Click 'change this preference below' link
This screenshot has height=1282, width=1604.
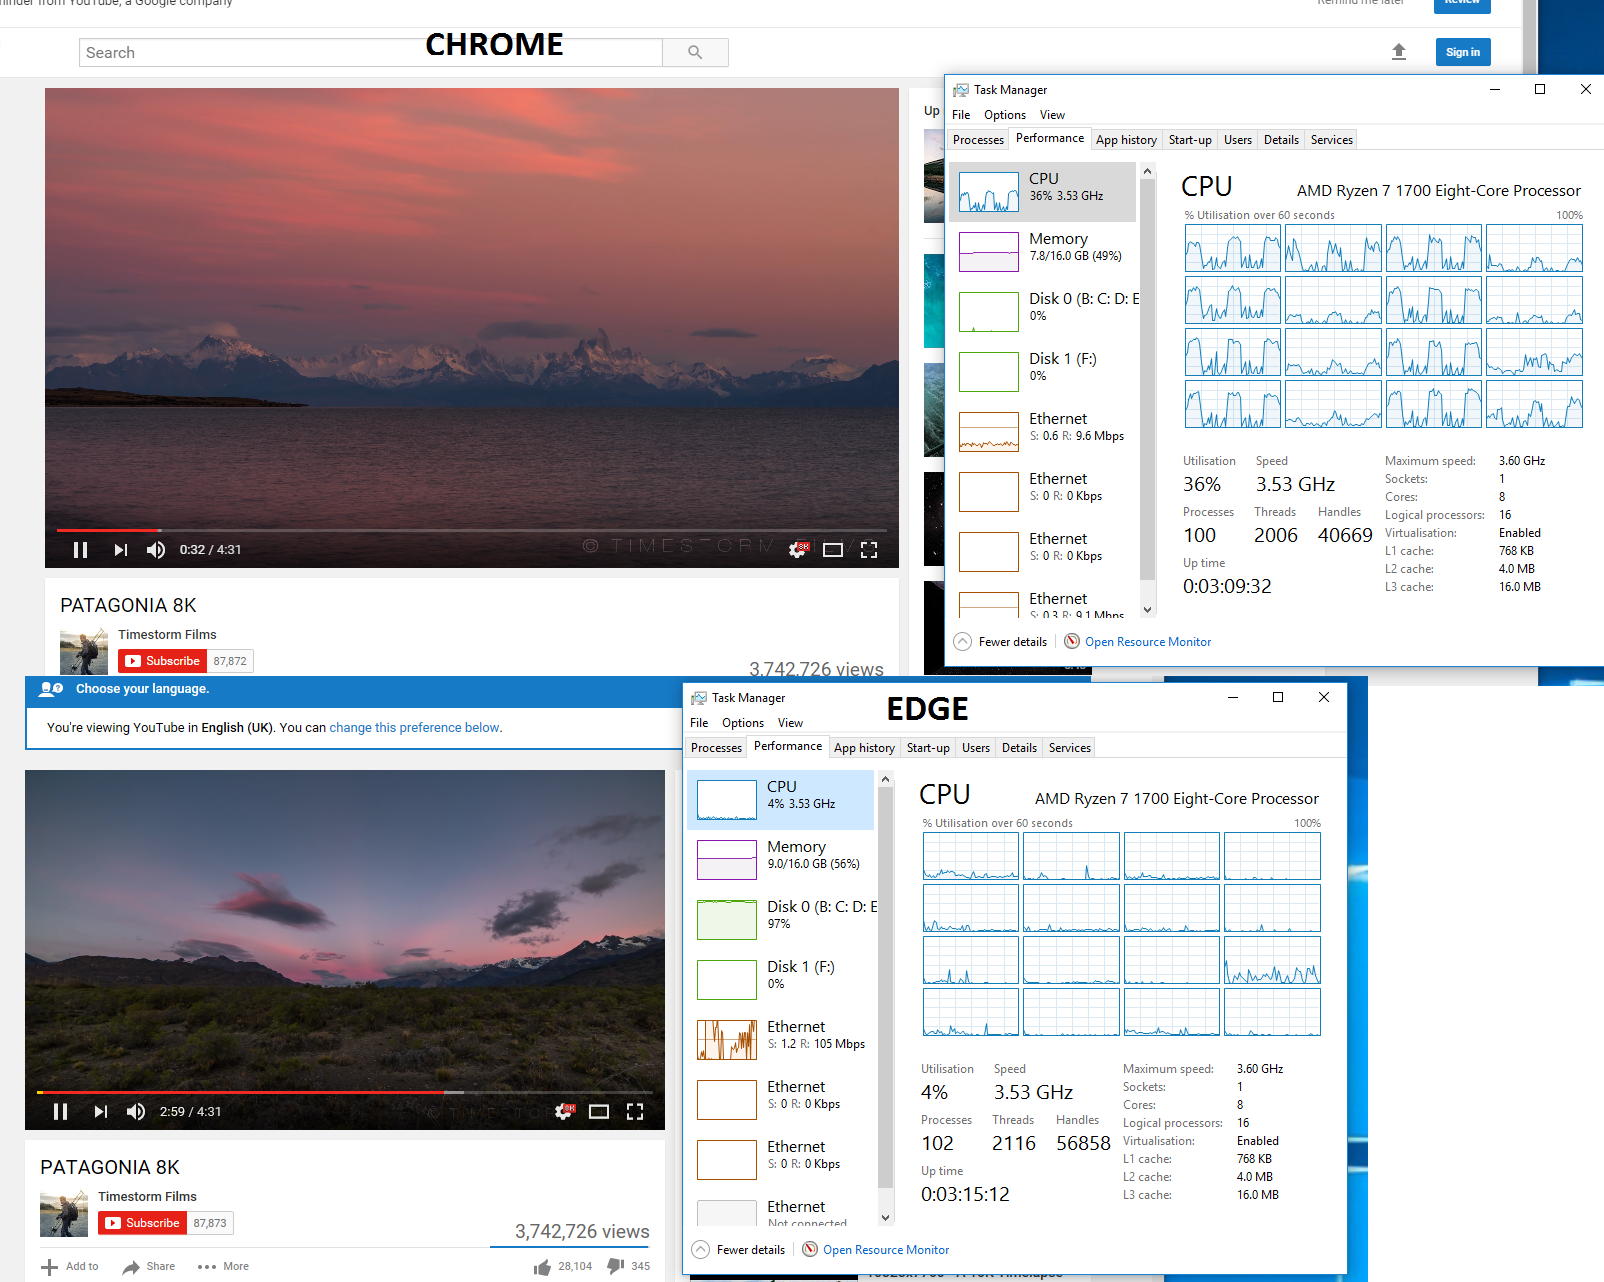(x=415, y=728)
